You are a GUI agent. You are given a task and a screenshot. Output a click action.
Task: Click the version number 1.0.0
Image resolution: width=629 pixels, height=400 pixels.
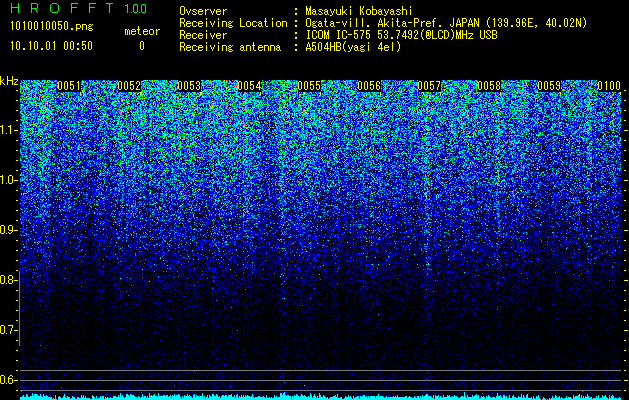click(136, 8)
